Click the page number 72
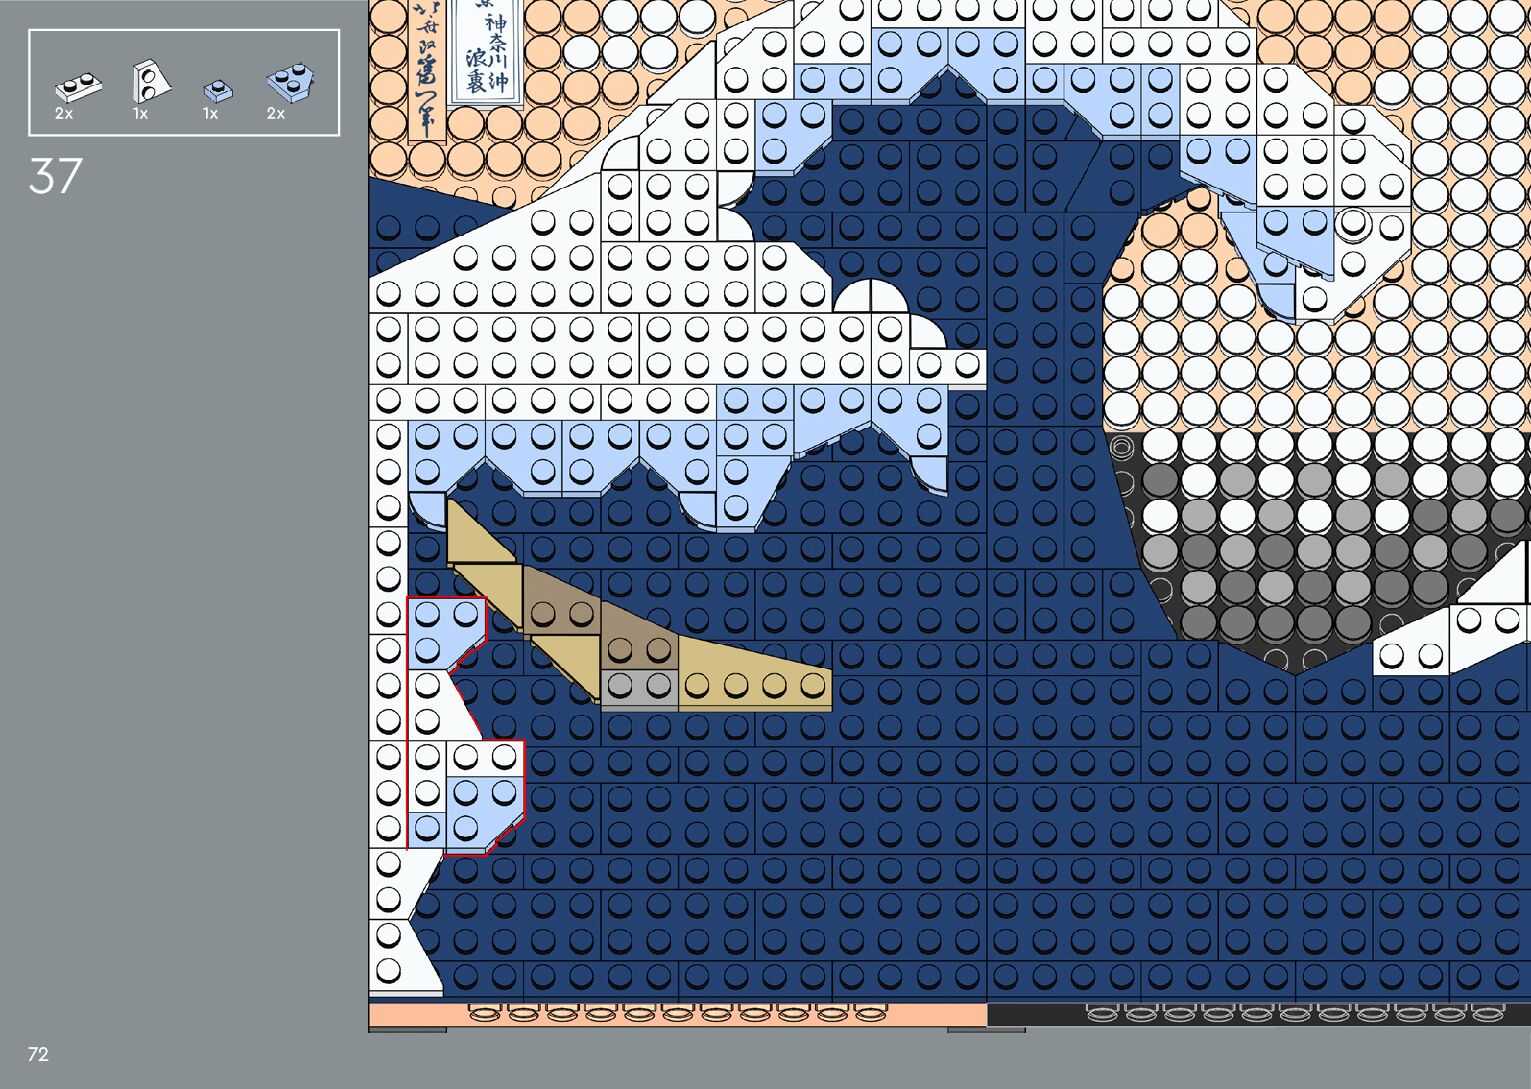This screenshot has height=1089, width=1531. pos(38,1054)
